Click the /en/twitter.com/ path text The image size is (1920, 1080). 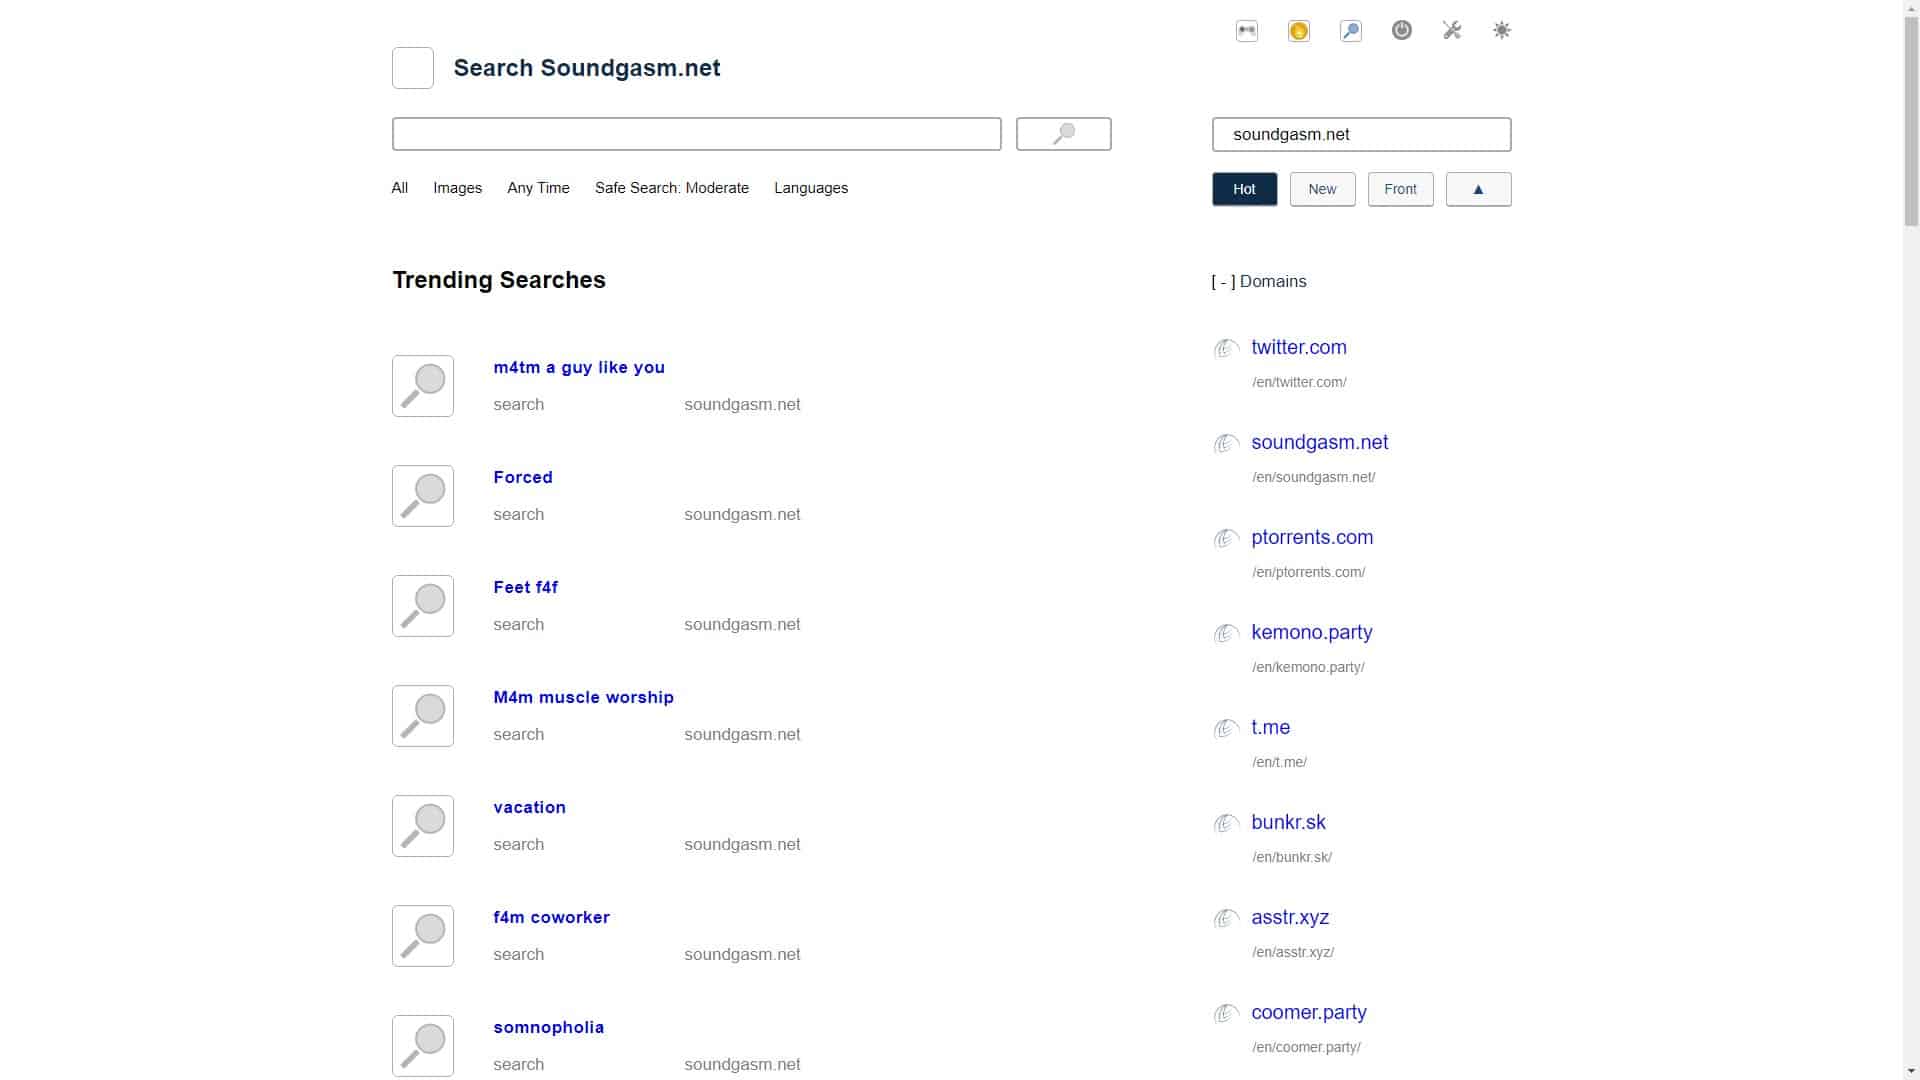(x=1299, y=382)
